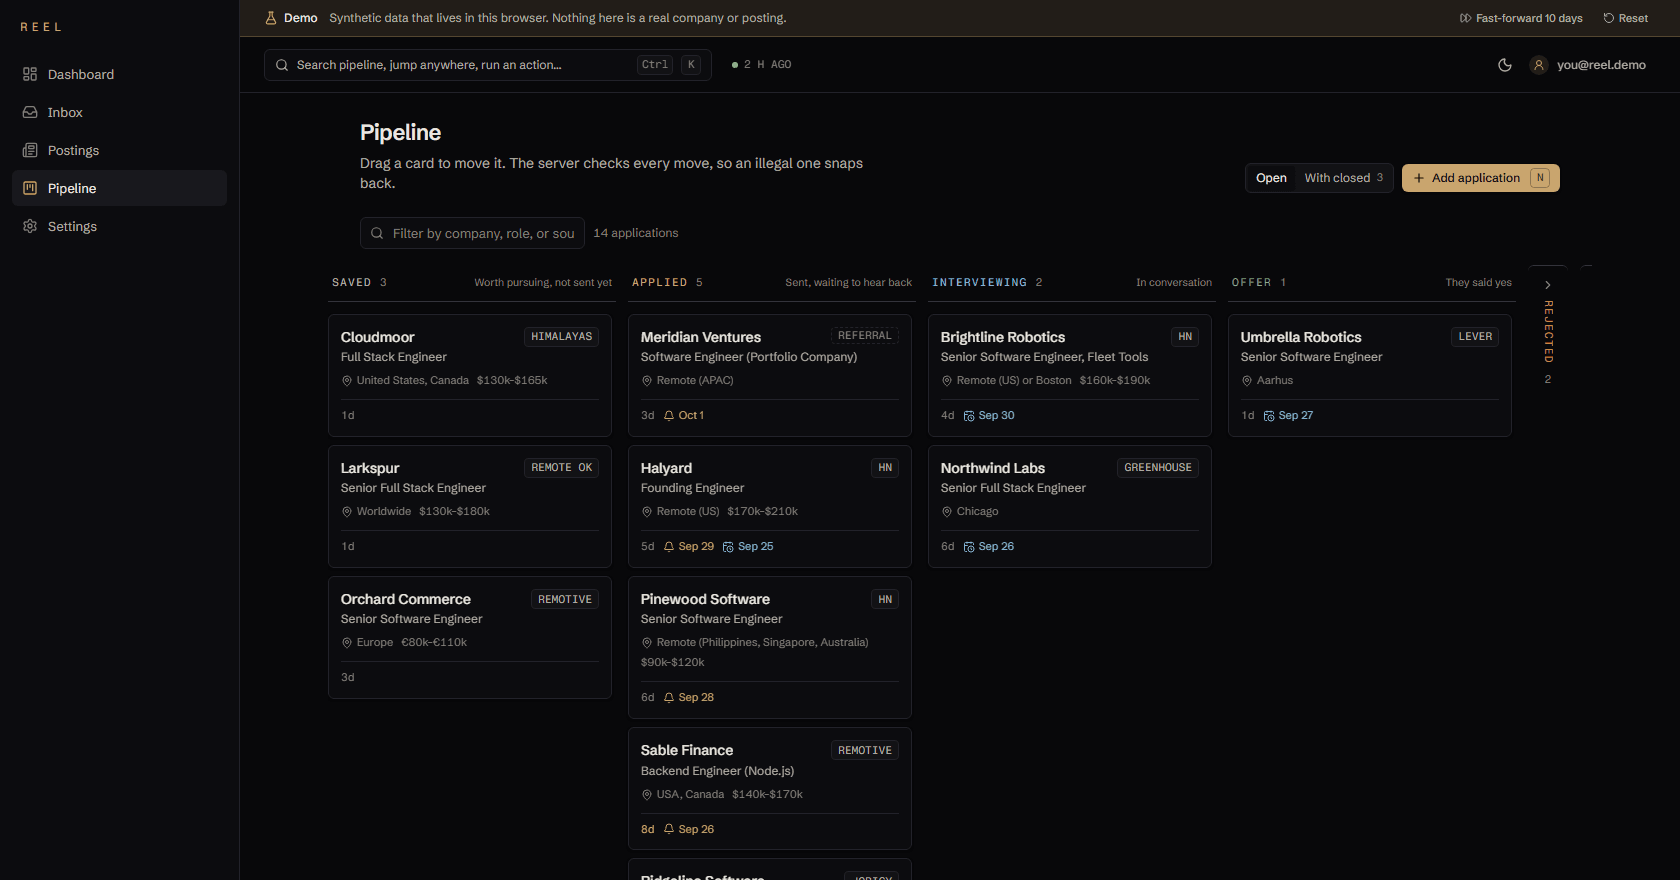This screenshot has width=1680, height=880.
Task: Select the Pipeline board icon
Action: (x=30, y=188)
